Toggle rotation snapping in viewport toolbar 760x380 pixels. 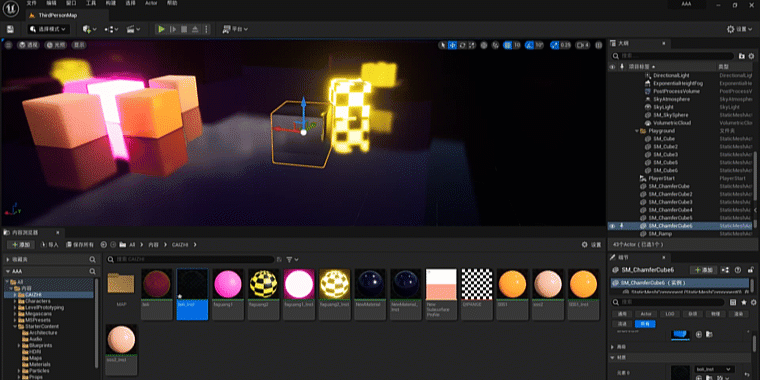(x=529, y=45)
